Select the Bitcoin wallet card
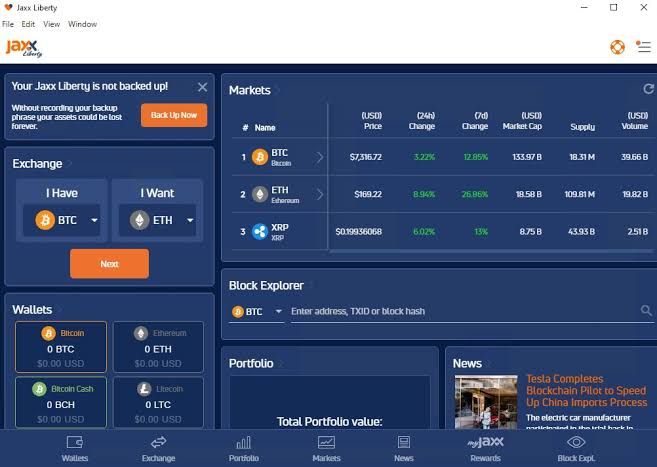 coord(61,347)
